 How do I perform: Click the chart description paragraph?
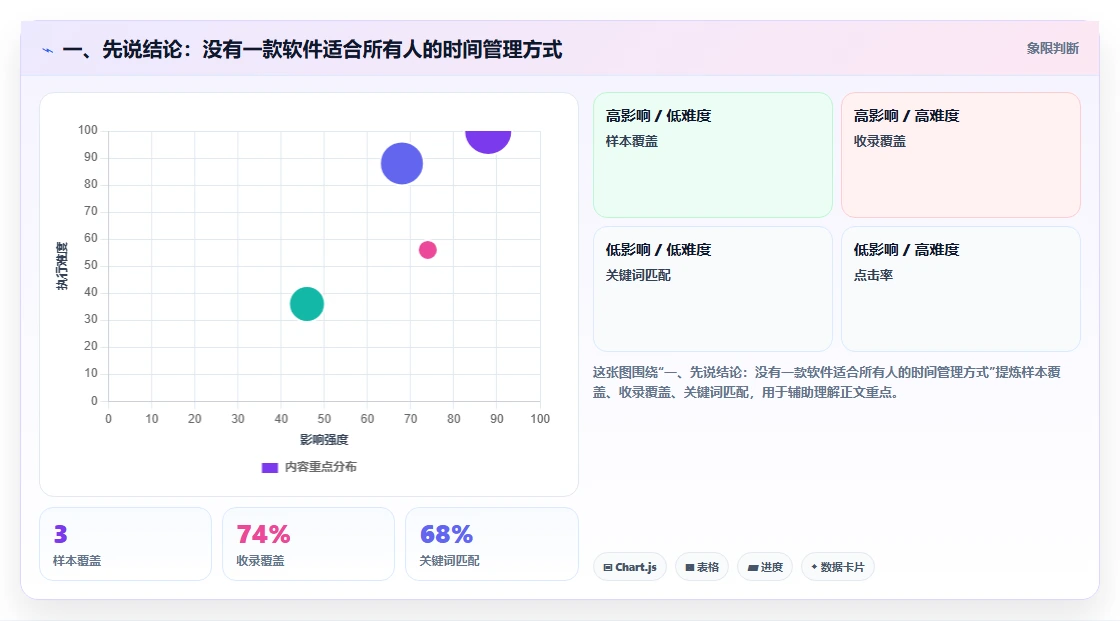click(826, 382)
